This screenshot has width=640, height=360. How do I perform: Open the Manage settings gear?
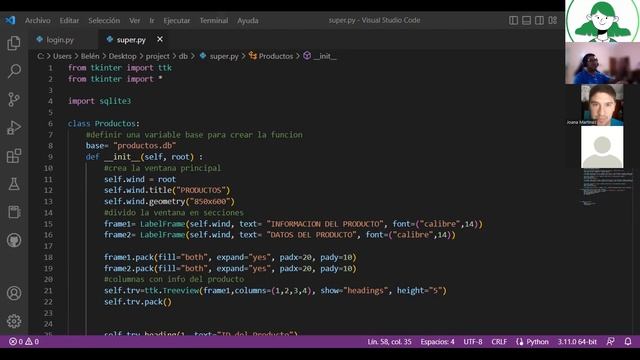[x=14, y=321]
